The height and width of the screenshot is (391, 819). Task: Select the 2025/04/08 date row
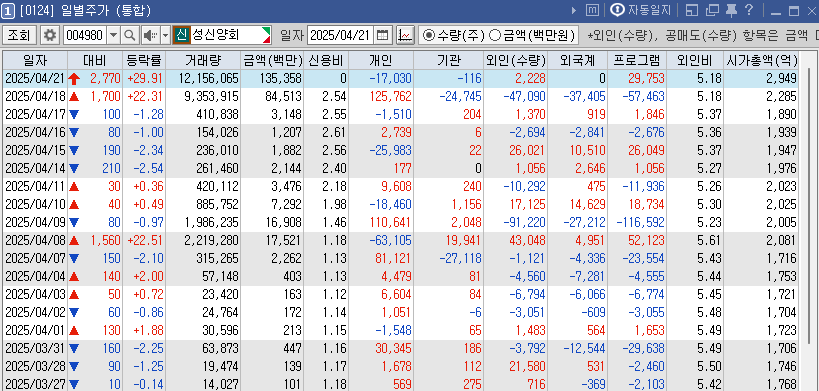401,241
